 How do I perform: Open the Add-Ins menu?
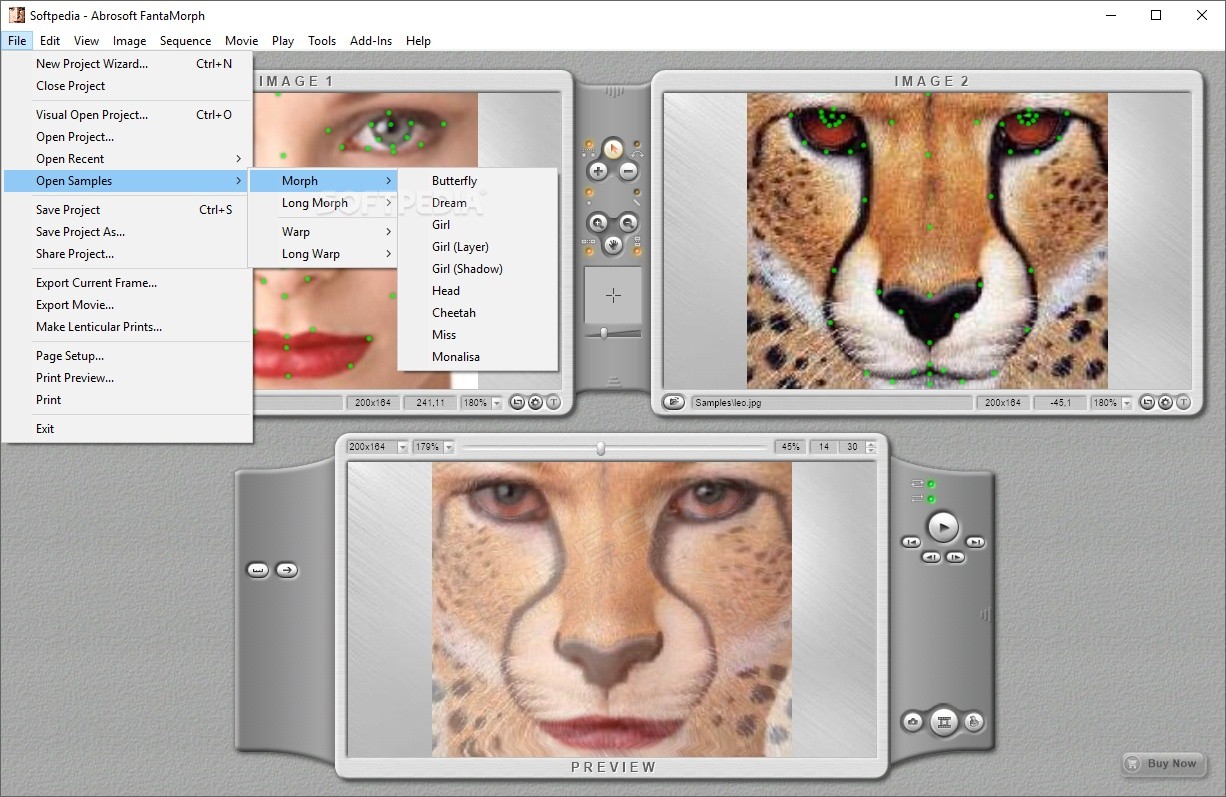(371, 41)
